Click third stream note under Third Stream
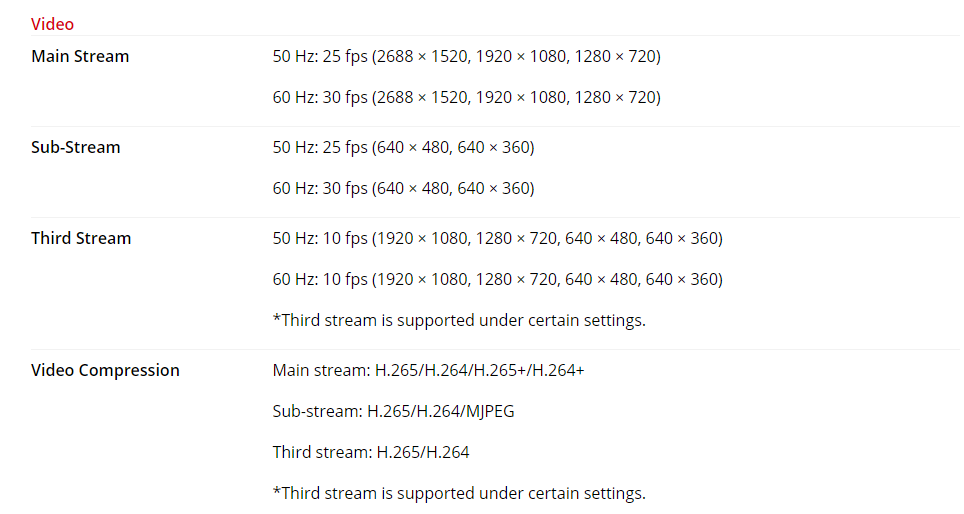The height and width of the screenshot is (514, 964). [459, 320]
